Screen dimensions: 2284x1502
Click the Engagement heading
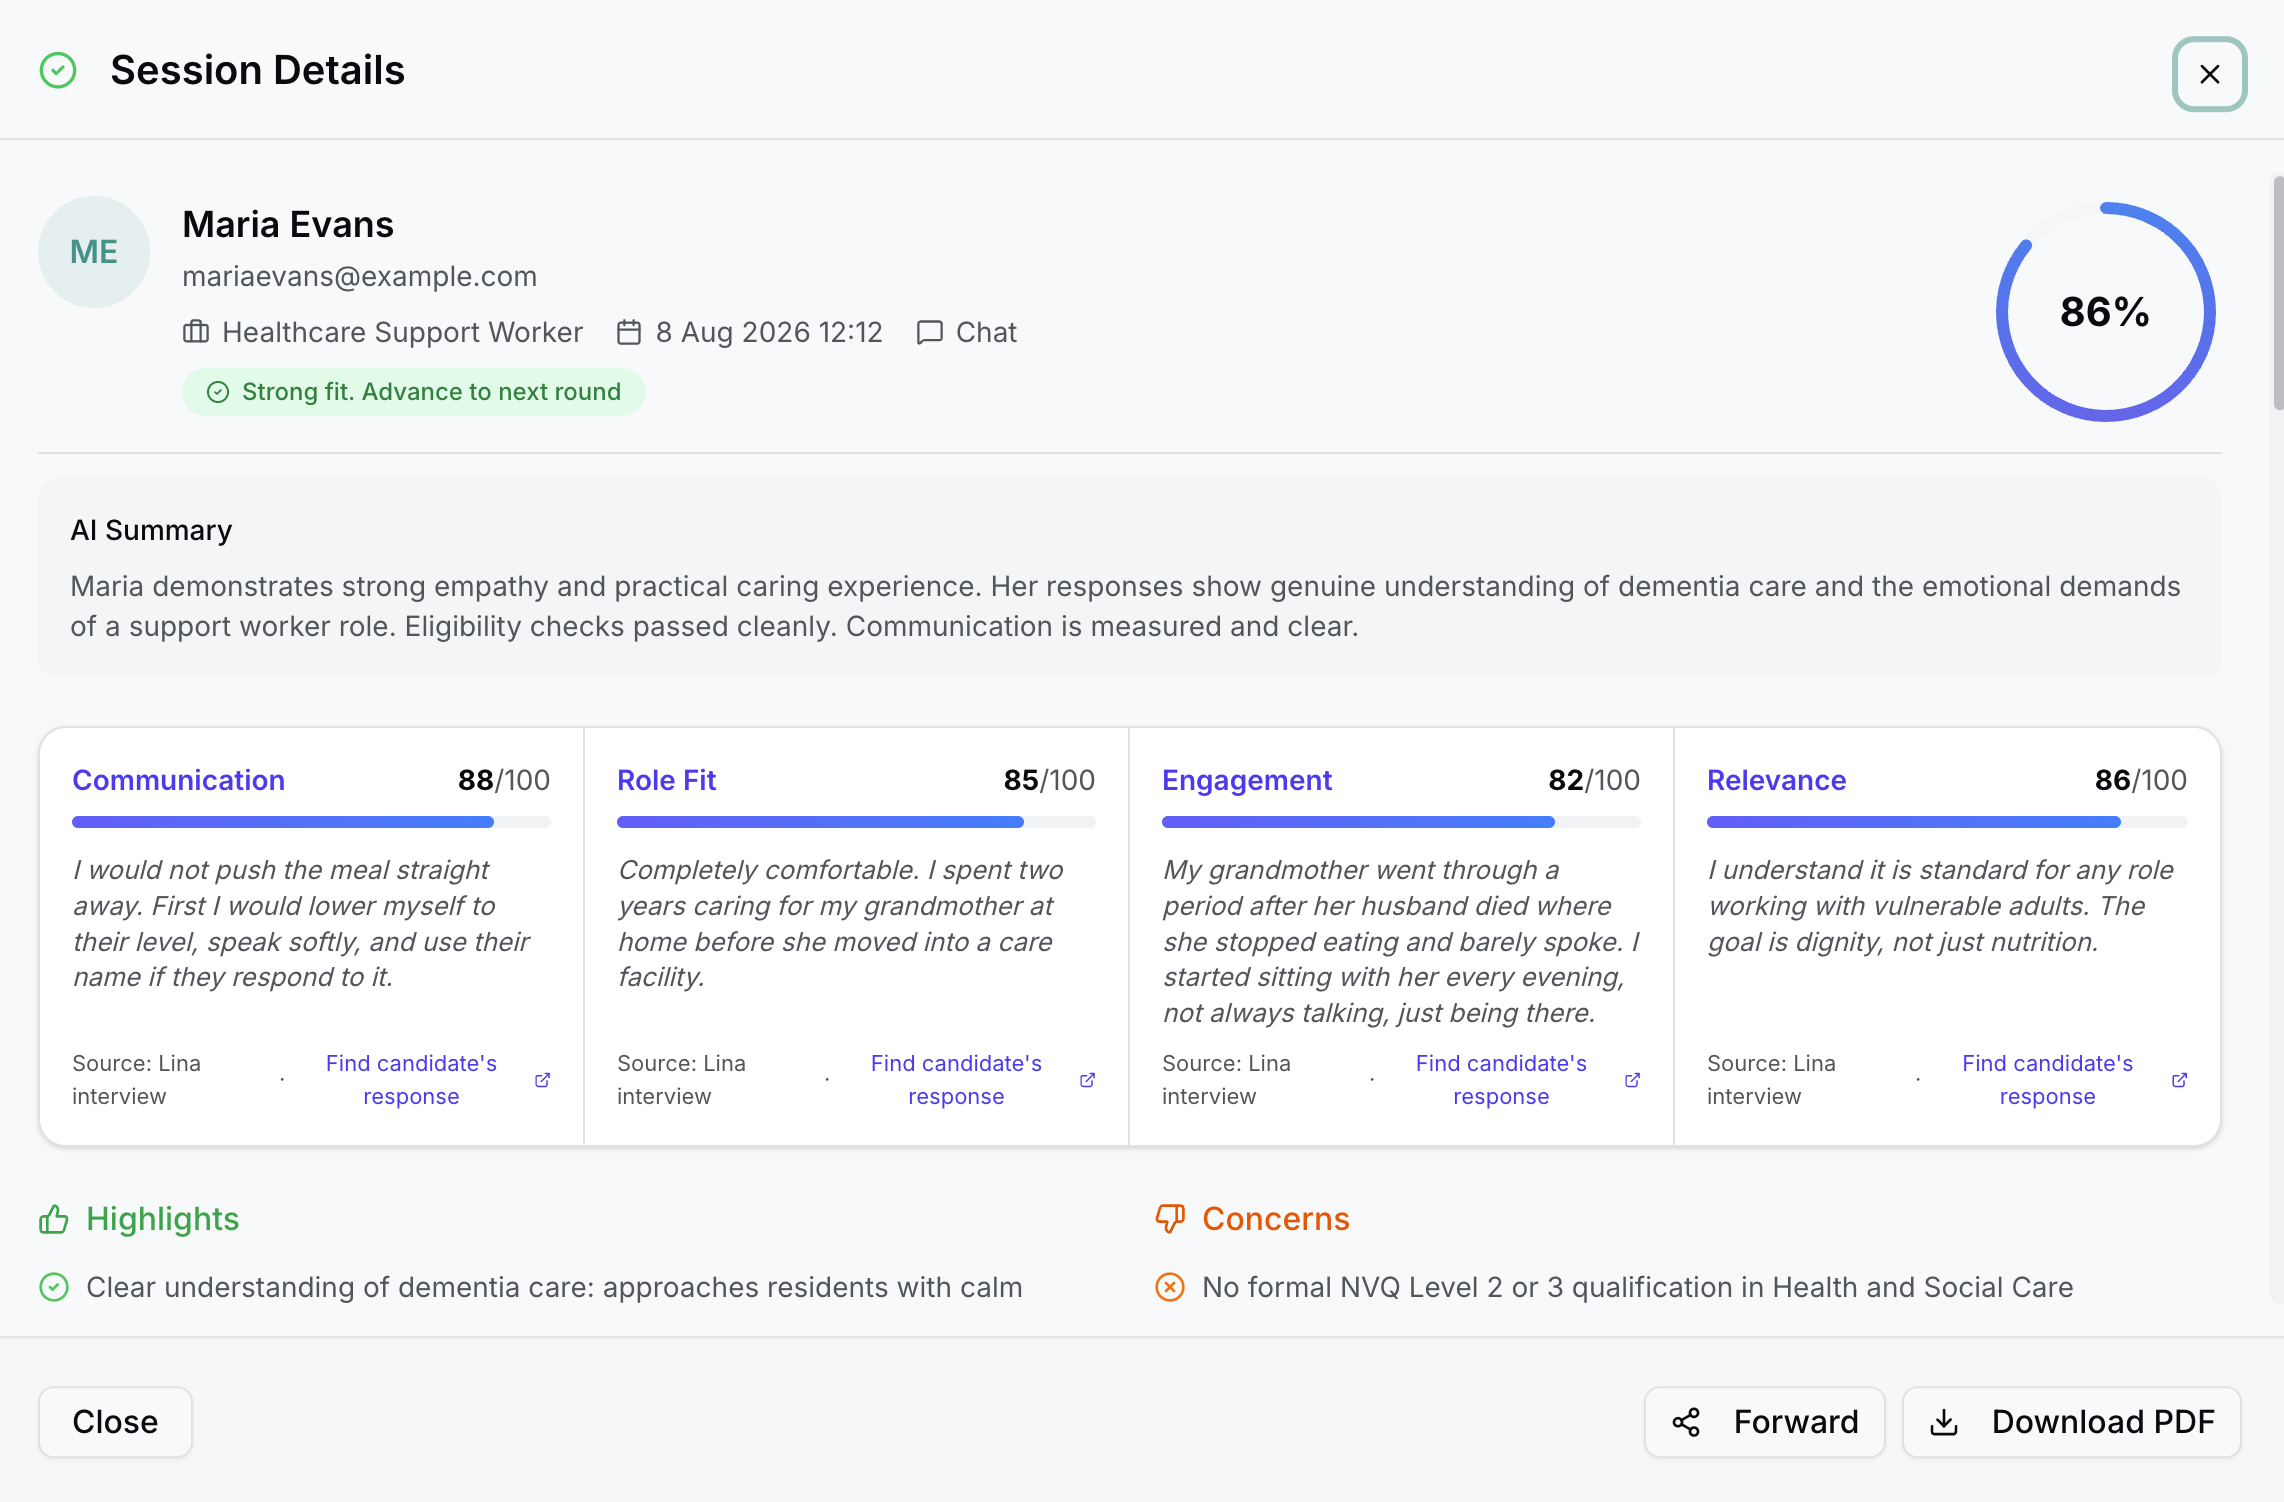click(1247, 780)
